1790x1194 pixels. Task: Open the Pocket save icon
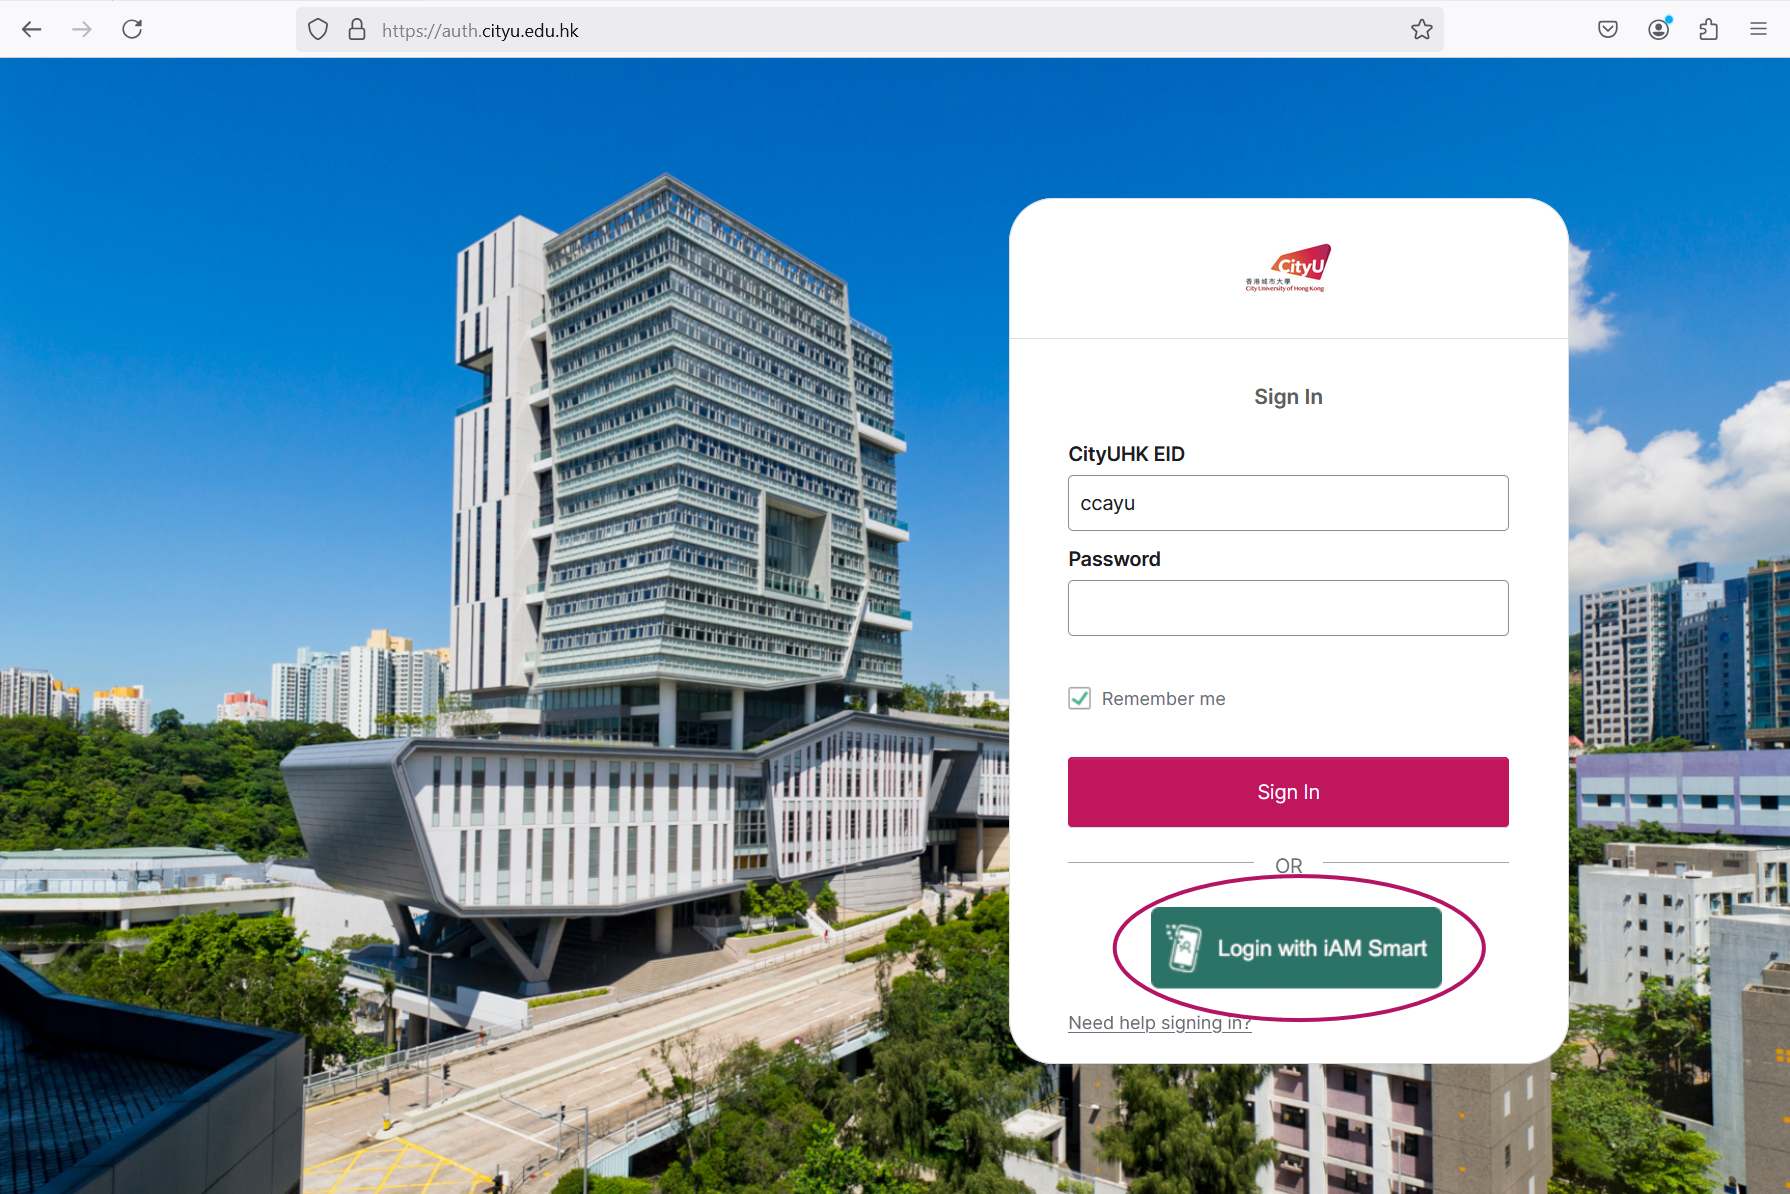click(x=1608, y=30)
